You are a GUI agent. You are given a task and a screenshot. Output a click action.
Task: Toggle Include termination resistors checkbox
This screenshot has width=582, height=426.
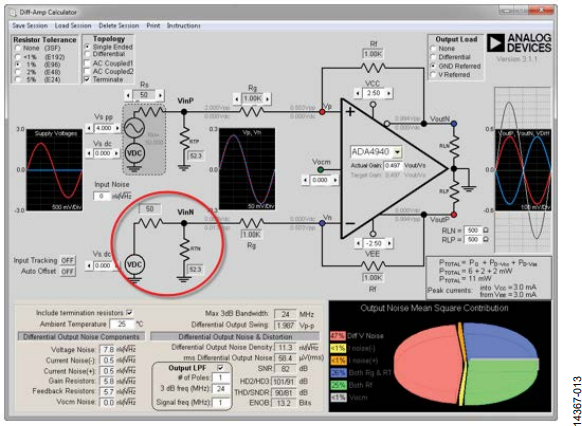pos(130,312)
